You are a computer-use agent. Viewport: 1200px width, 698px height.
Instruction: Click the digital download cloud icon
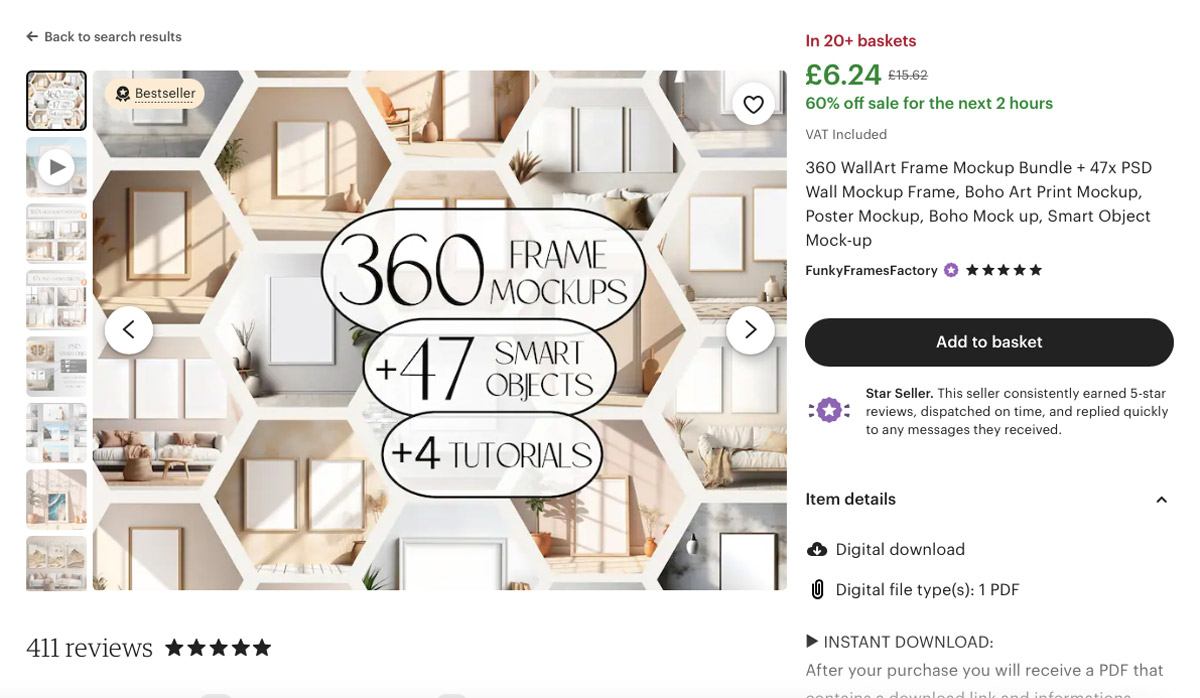coord(818,549)
